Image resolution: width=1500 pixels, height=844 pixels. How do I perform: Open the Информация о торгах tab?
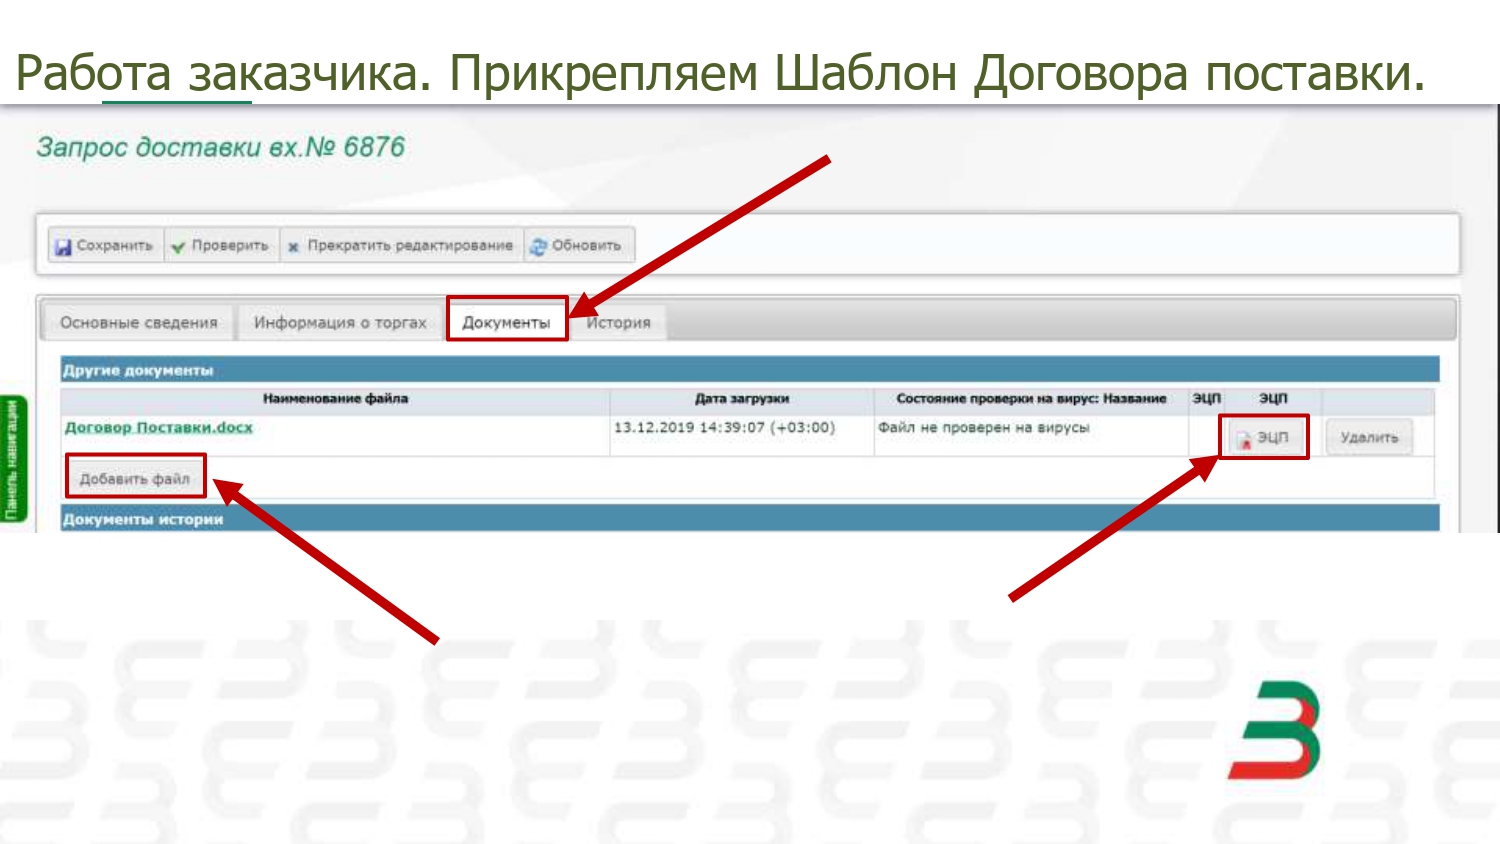coord(340,323)
